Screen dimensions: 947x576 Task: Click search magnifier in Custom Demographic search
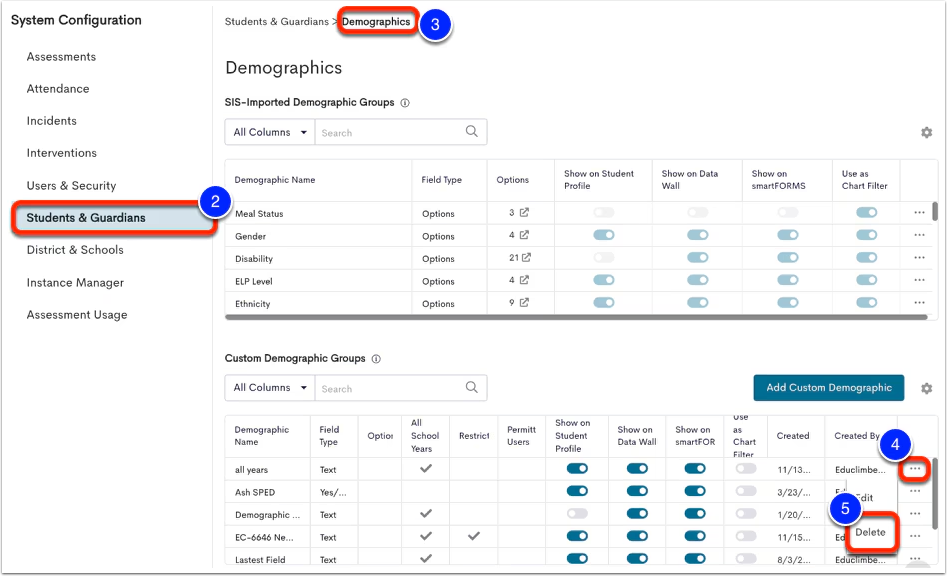(x=472, y=388)
